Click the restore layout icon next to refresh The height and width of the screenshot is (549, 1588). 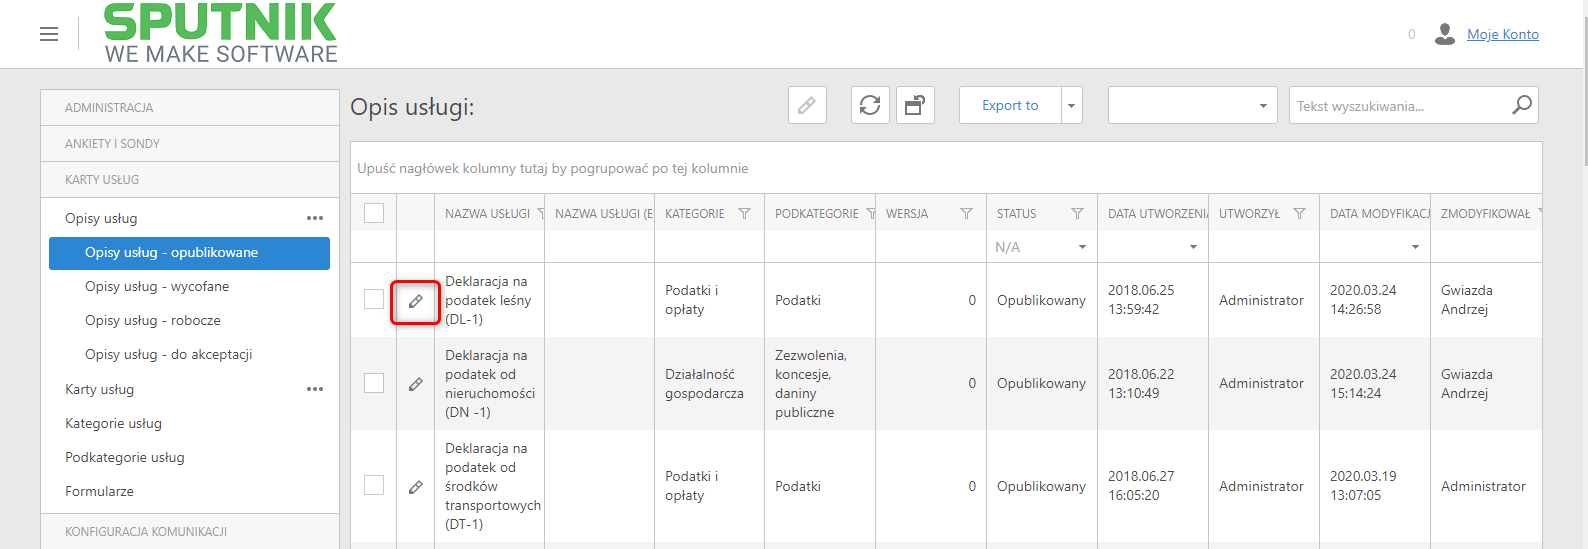915,105
